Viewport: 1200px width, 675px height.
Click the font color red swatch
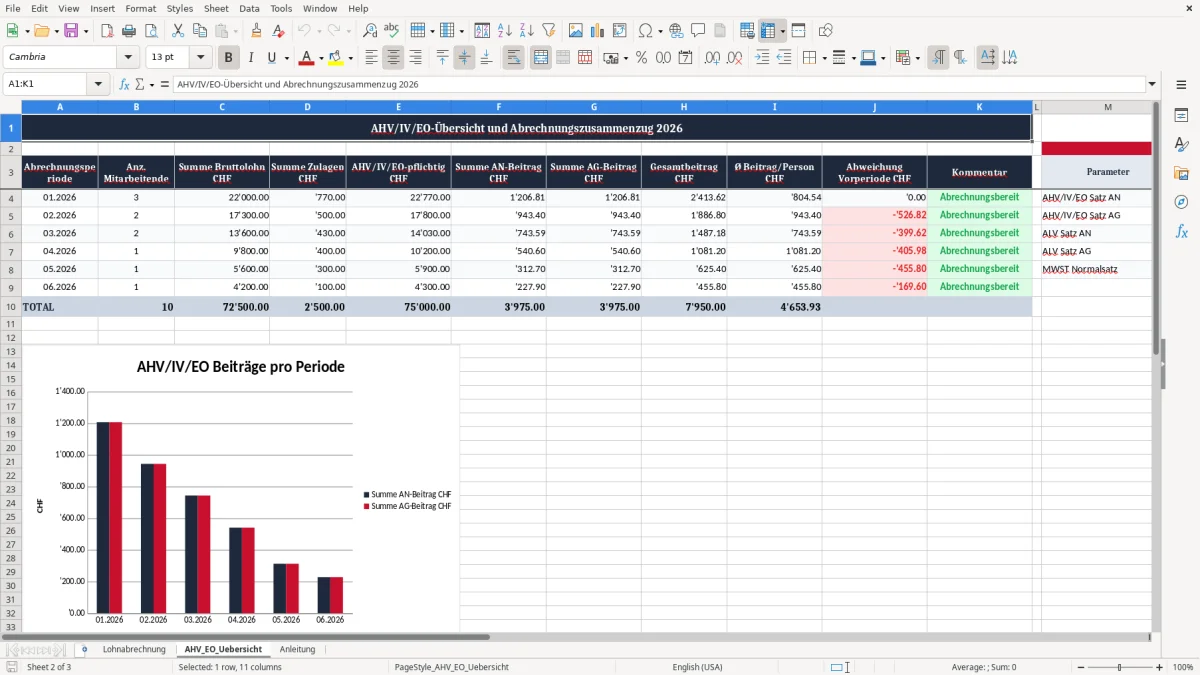pyautogui.click(x=306, y=58)
